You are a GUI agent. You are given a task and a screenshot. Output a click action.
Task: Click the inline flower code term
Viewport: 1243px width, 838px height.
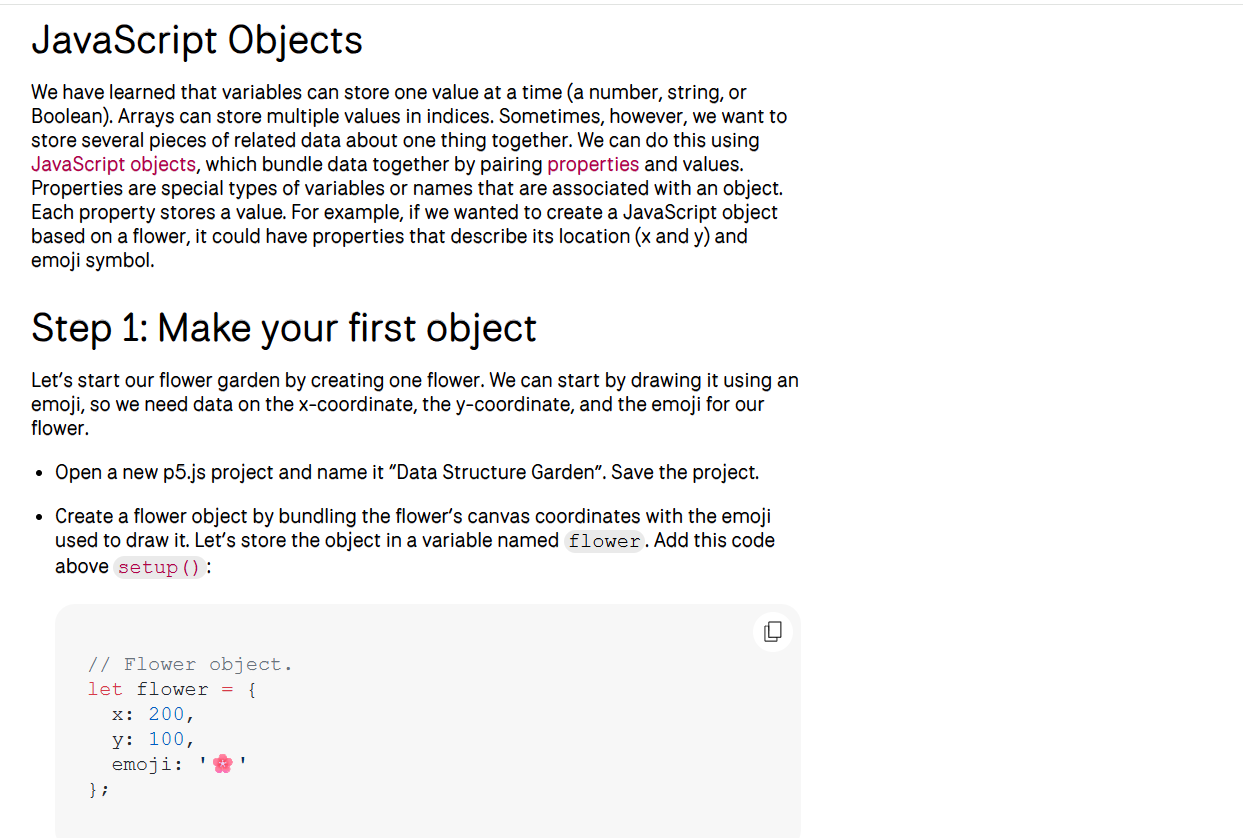tap(604, 541)
